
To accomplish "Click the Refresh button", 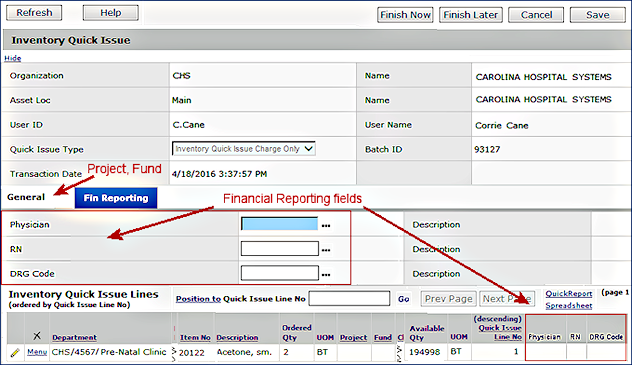I will (34, 13).
